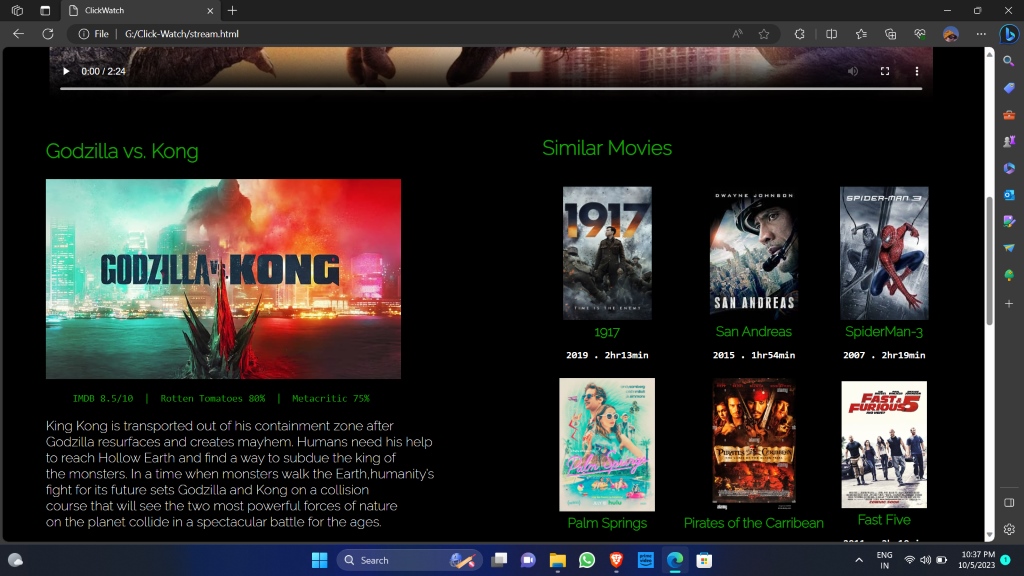Click the Fast Five title link

(884, 520)
